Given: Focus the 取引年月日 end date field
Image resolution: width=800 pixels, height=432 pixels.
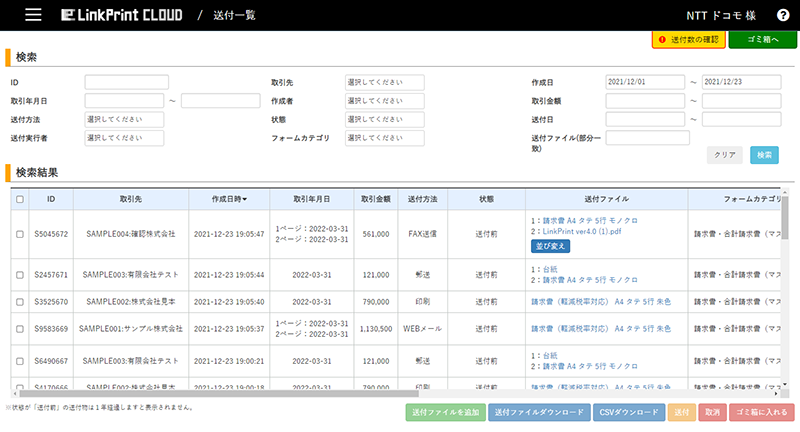Looking at the screenshot, I should [x=220, y=101].
